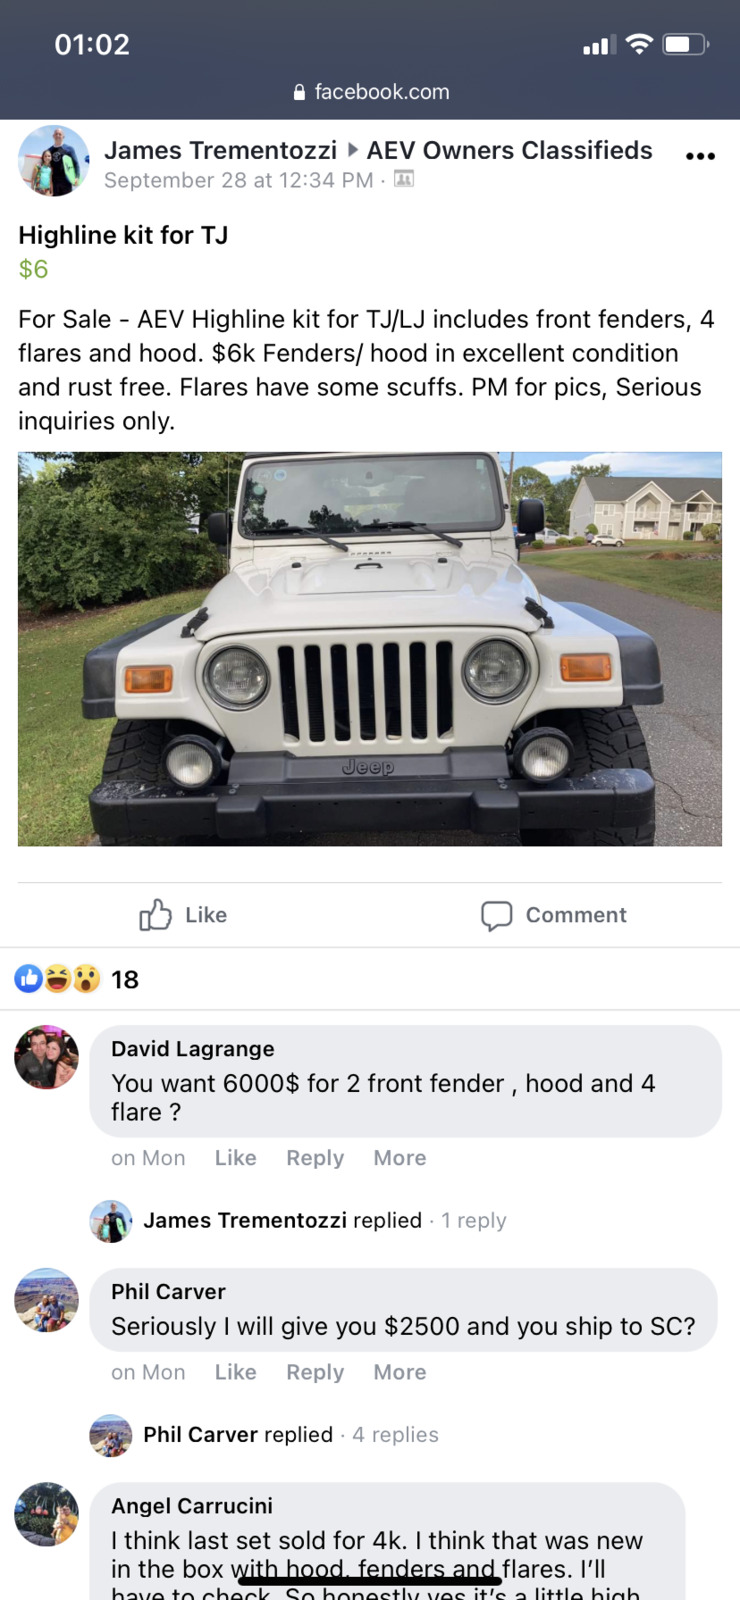
Task: Tap the group audience icon beside the post date
Action: [x=404, y=179]
